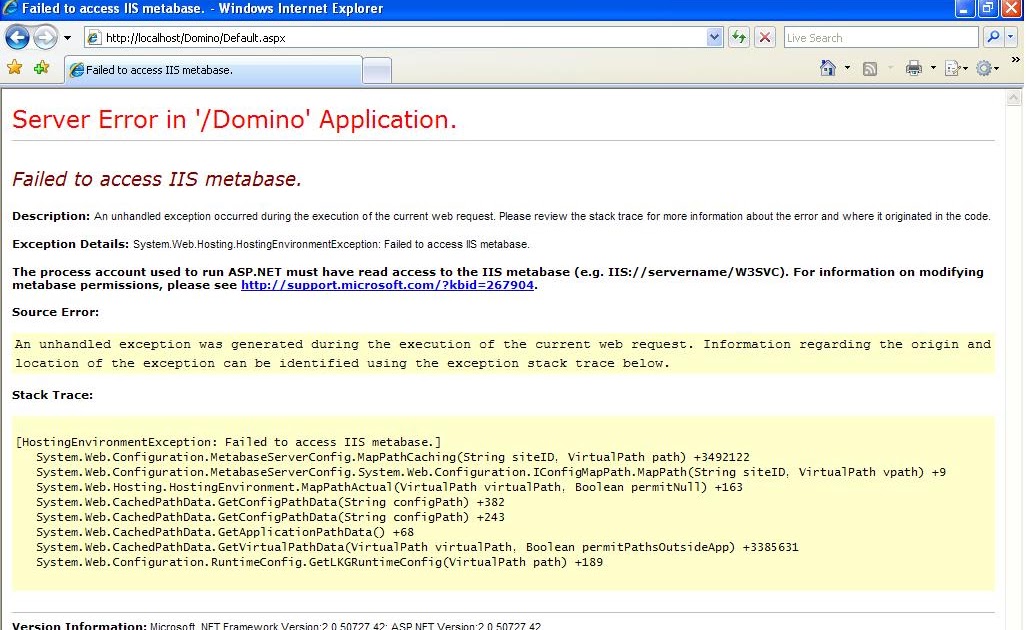The width and height of the screenshot is (1026, 630).
Task: Click the Back navigation button
Action: [17, 37]
